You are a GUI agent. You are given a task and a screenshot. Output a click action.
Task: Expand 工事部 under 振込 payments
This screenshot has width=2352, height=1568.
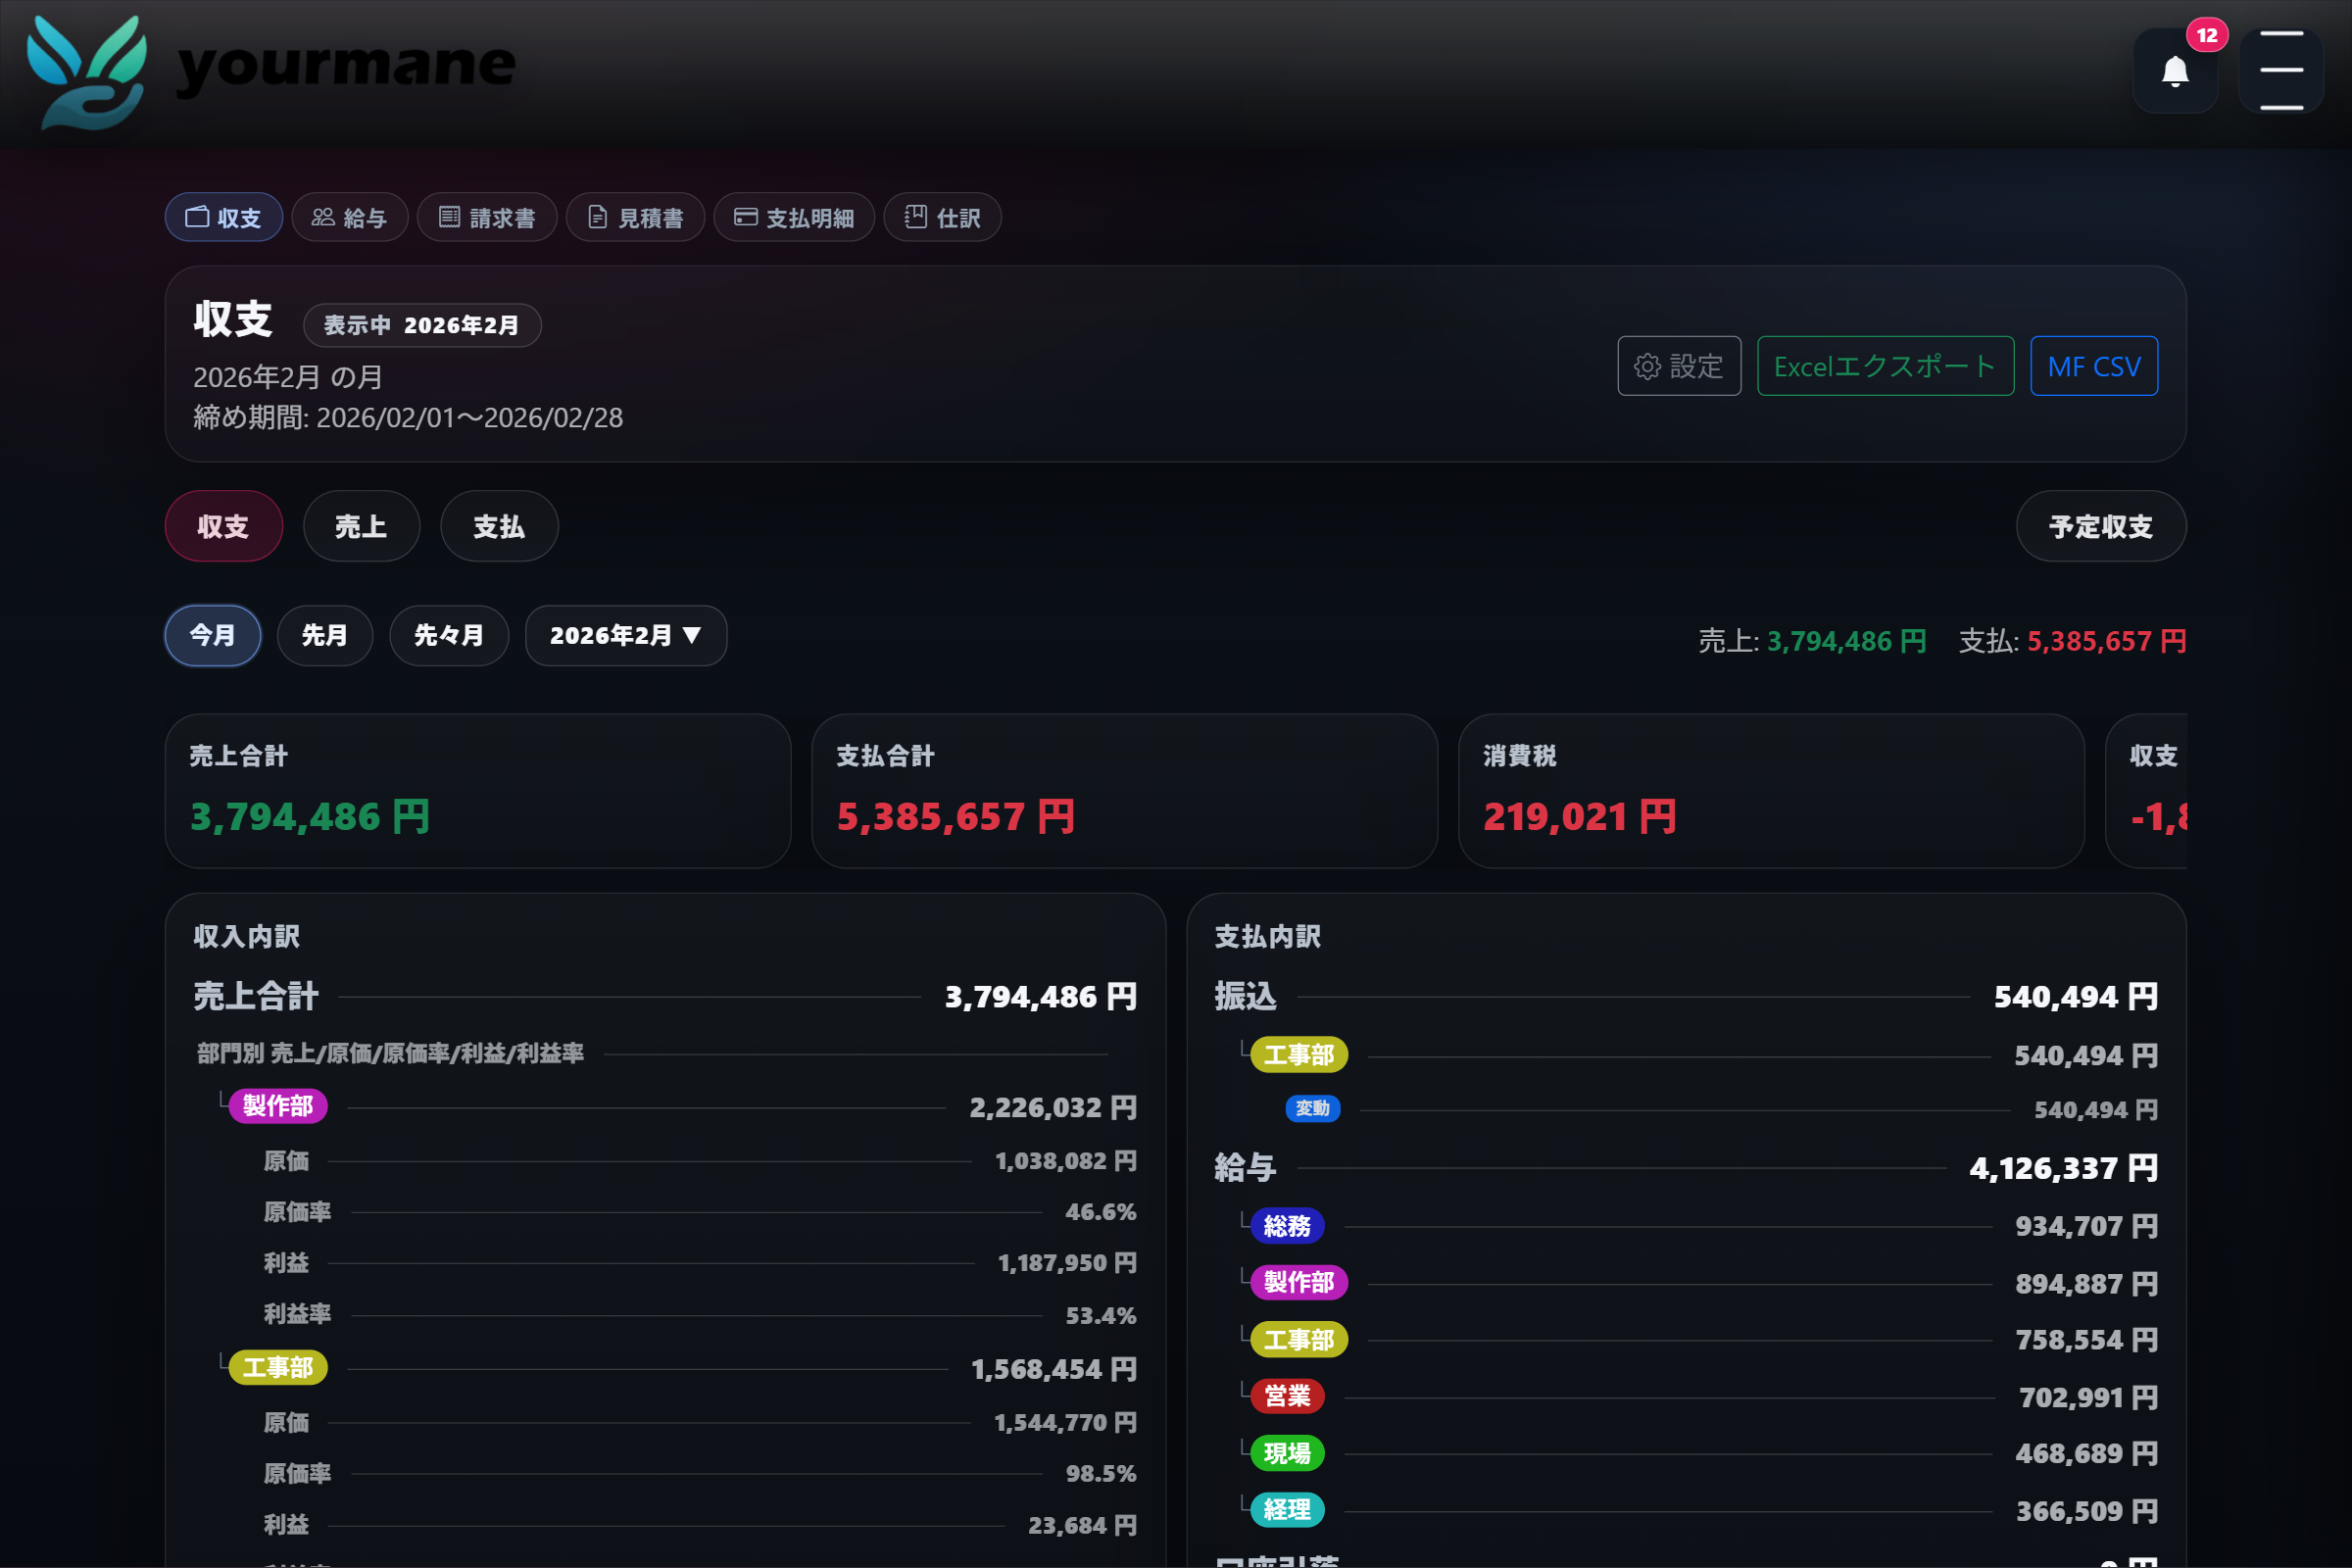click(1299, 1055)
